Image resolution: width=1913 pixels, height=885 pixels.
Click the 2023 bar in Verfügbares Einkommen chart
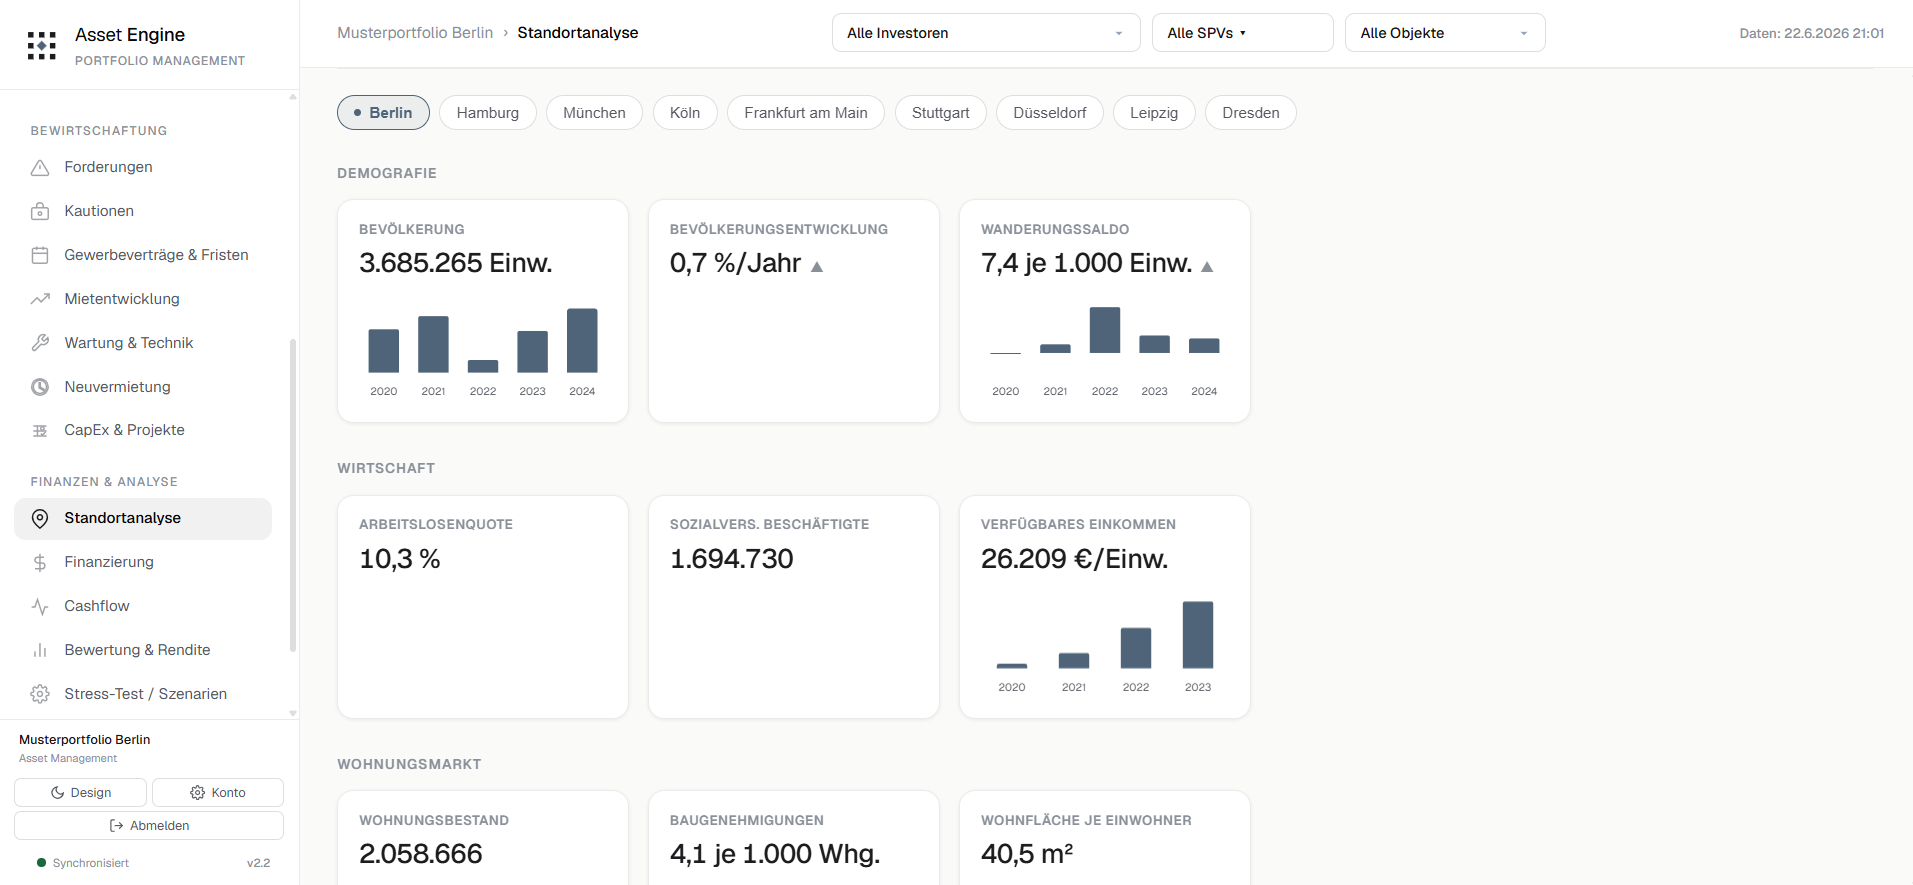1198,635
